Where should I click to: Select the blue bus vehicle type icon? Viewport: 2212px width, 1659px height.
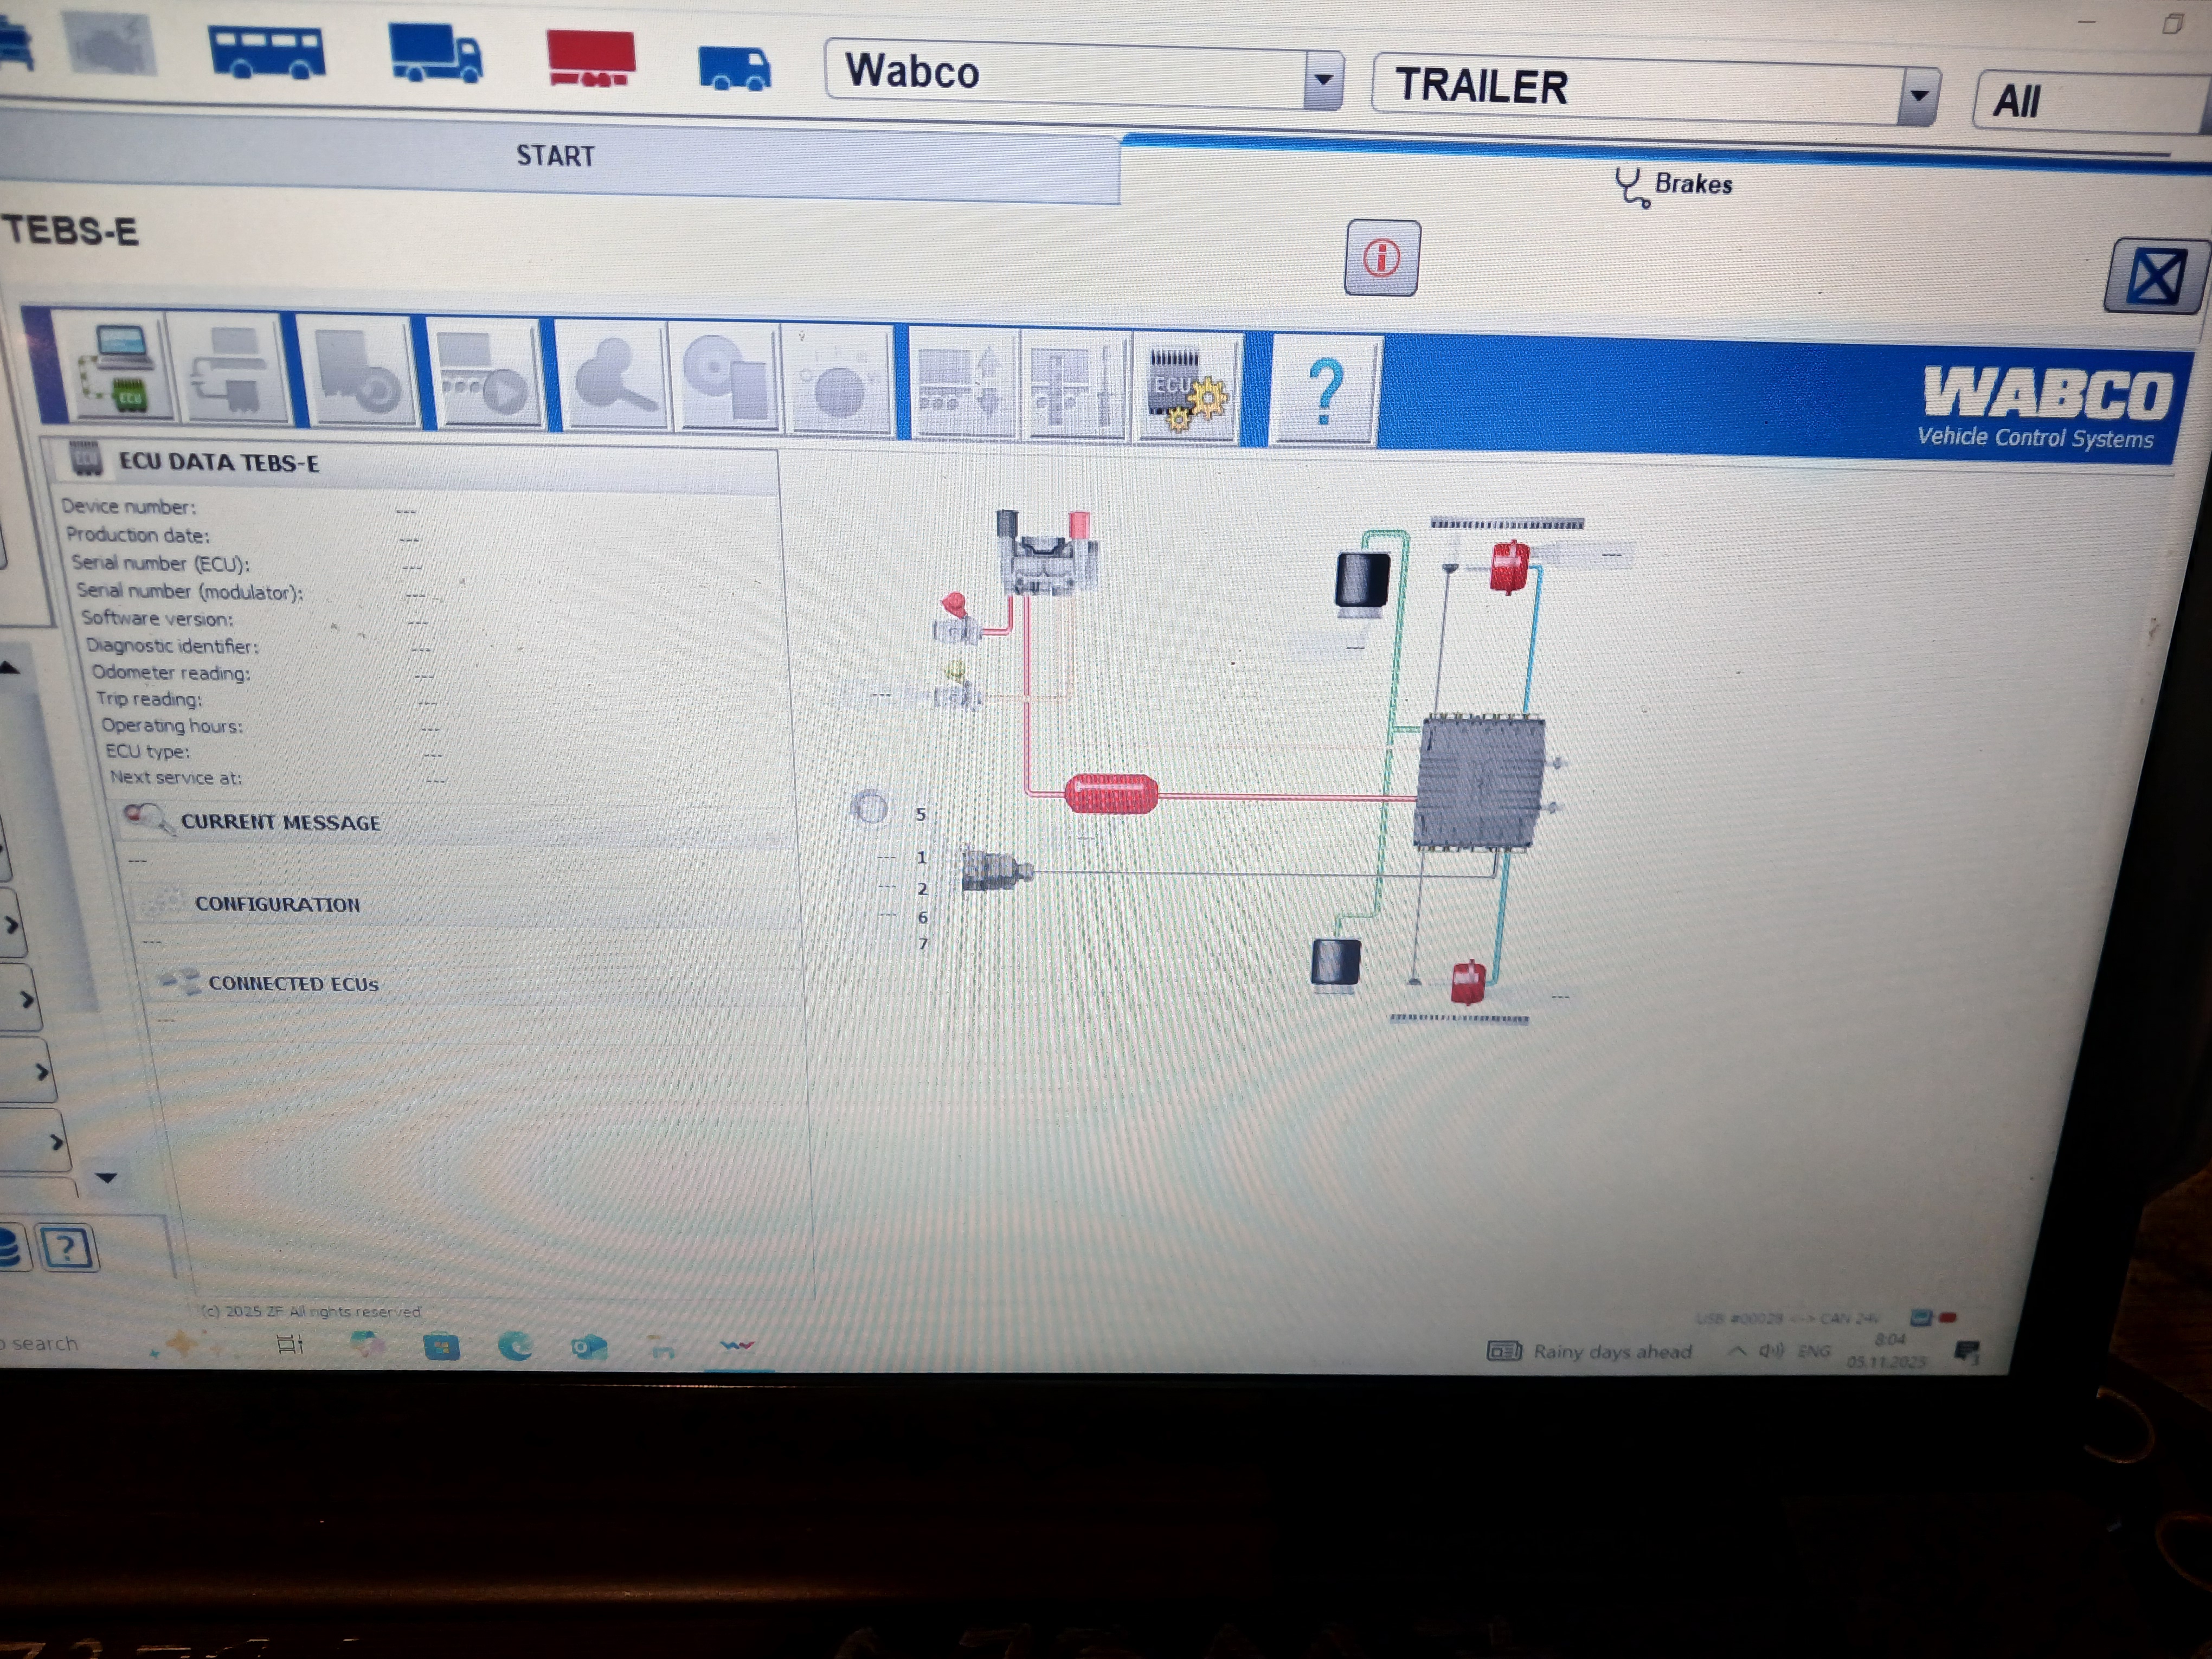267,51
